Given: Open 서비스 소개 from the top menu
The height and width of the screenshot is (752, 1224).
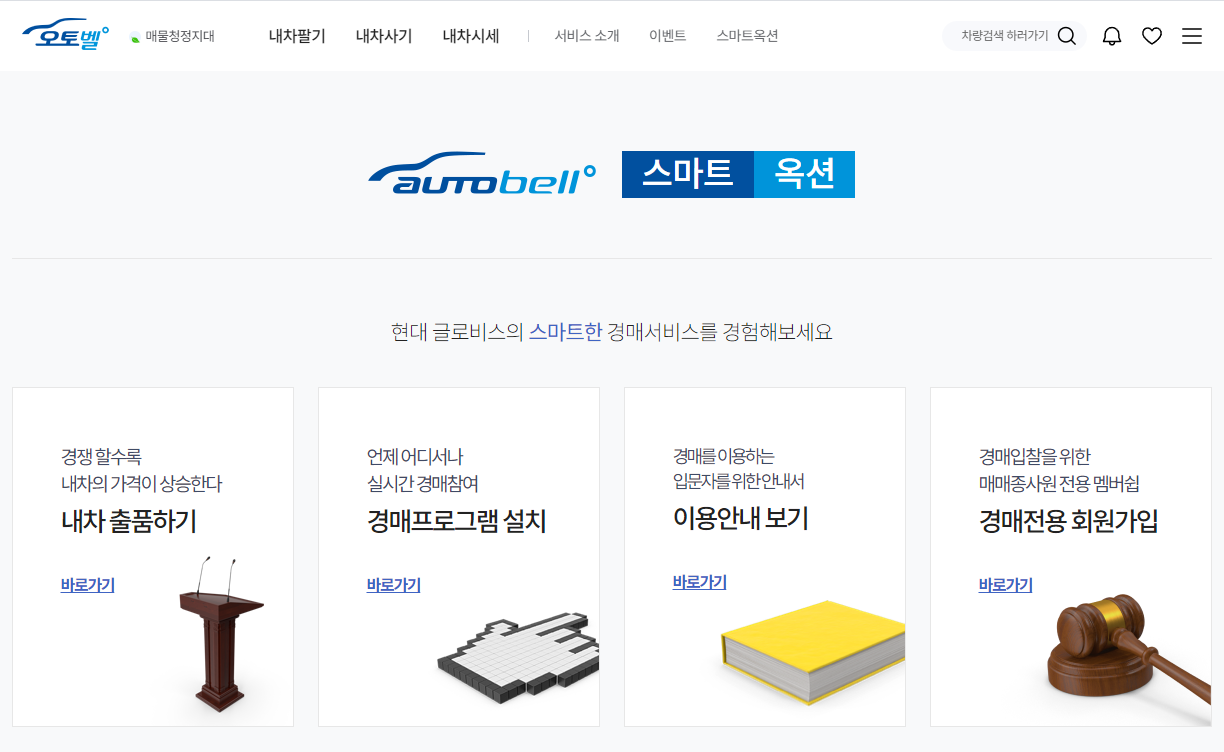Looking at the screenshot, I should [x=587, y=35].
